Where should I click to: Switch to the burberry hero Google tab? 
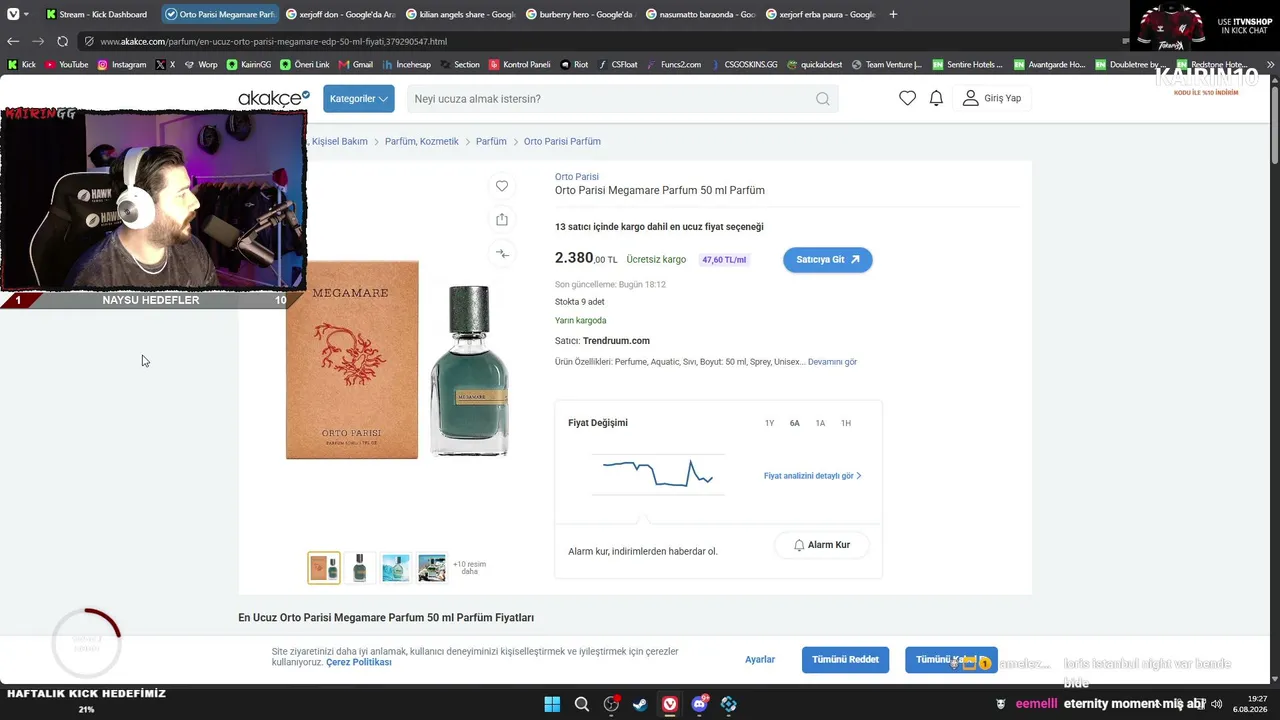[x=580, y=14]
